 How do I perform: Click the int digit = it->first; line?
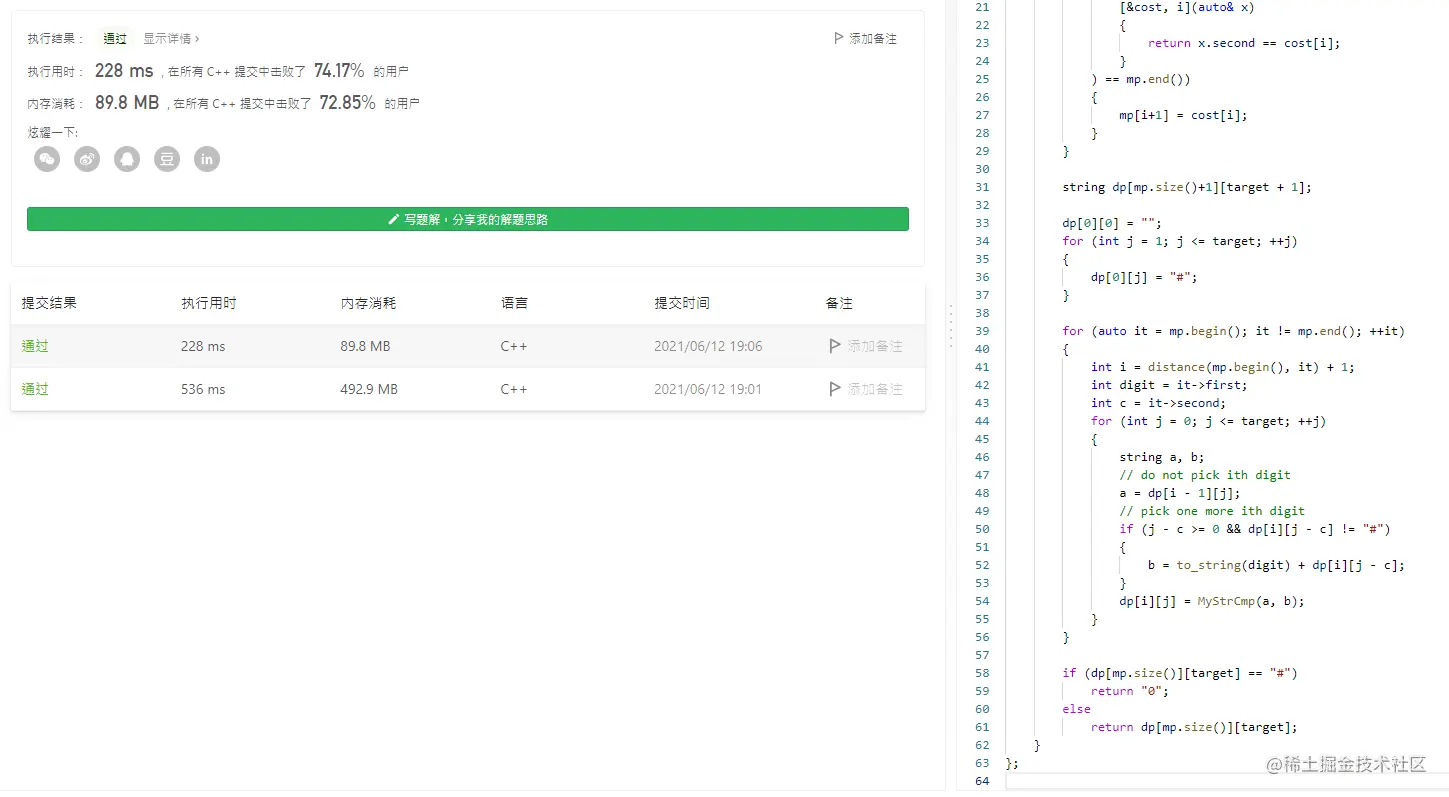pyautogui.click(x=1169, y=385)
